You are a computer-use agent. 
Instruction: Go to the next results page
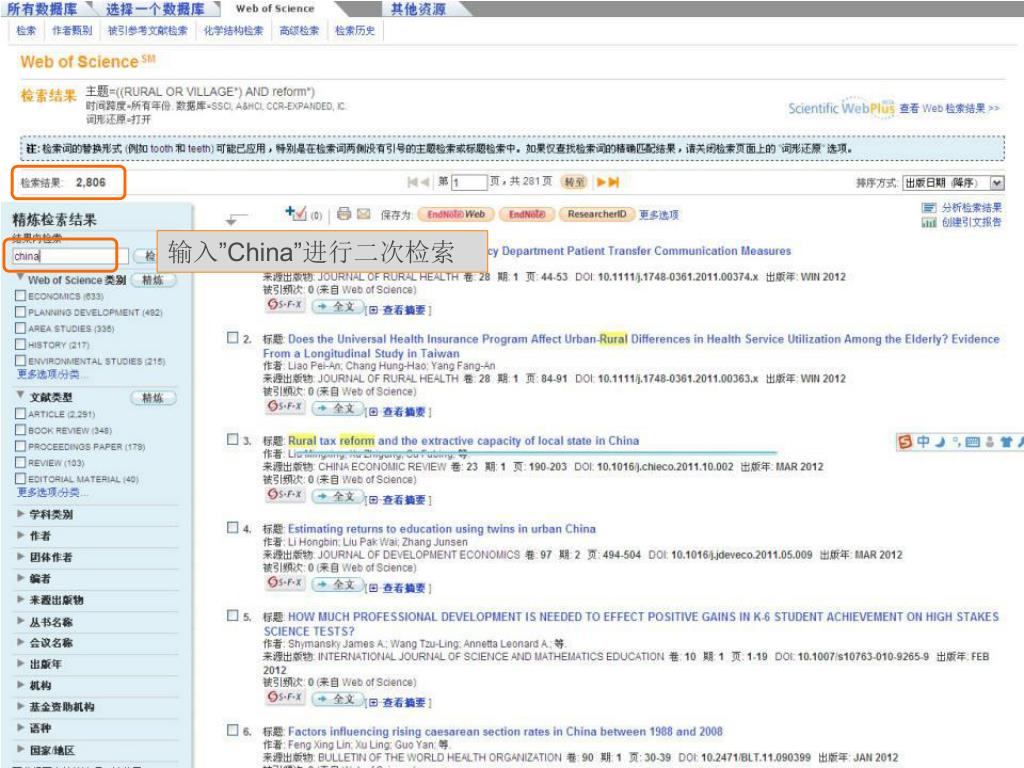[x=601, y=182]
